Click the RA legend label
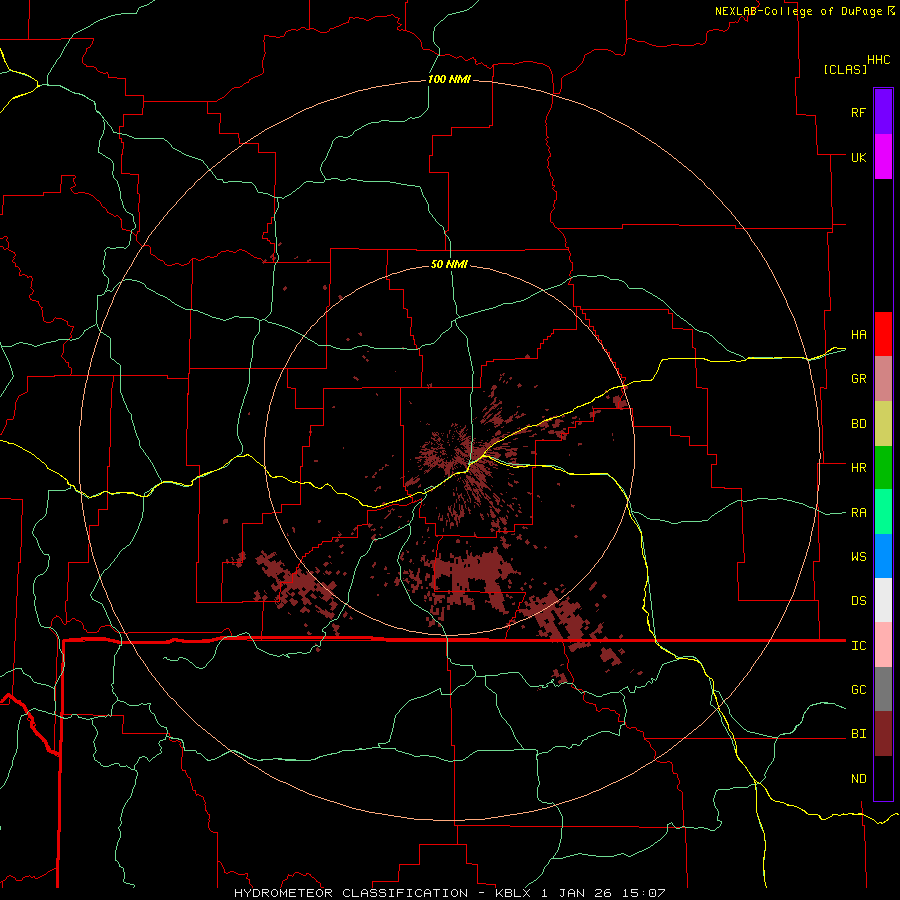Image resolution: width=900 pixels, height=900 pixels. 859,513
